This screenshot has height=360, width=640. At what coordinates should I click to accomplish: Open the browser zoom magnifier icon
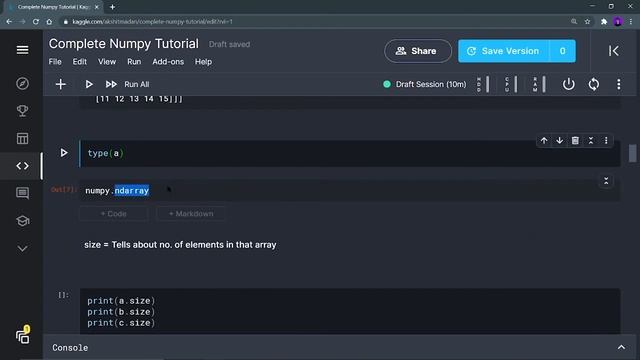coord(574,21)
